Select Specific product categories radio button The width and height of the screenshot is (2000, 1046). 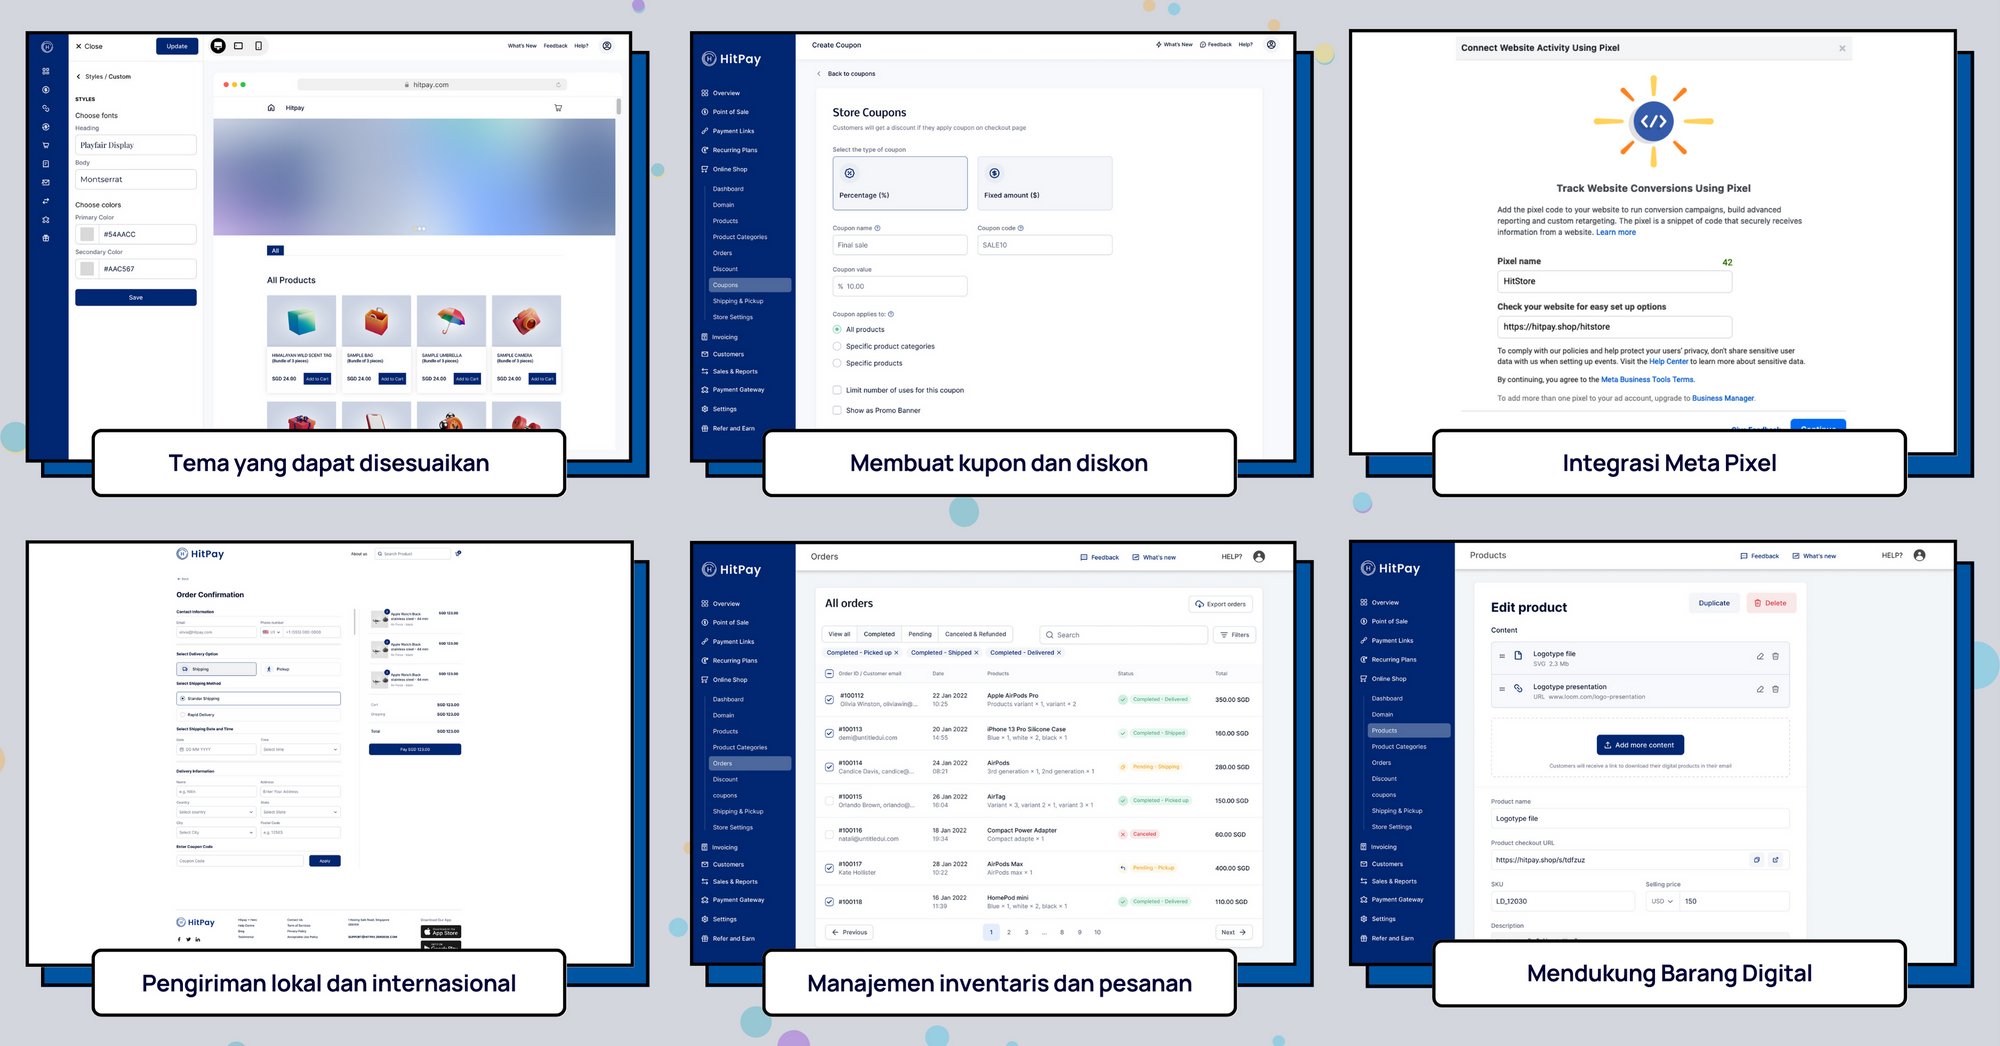pos(837,347)
